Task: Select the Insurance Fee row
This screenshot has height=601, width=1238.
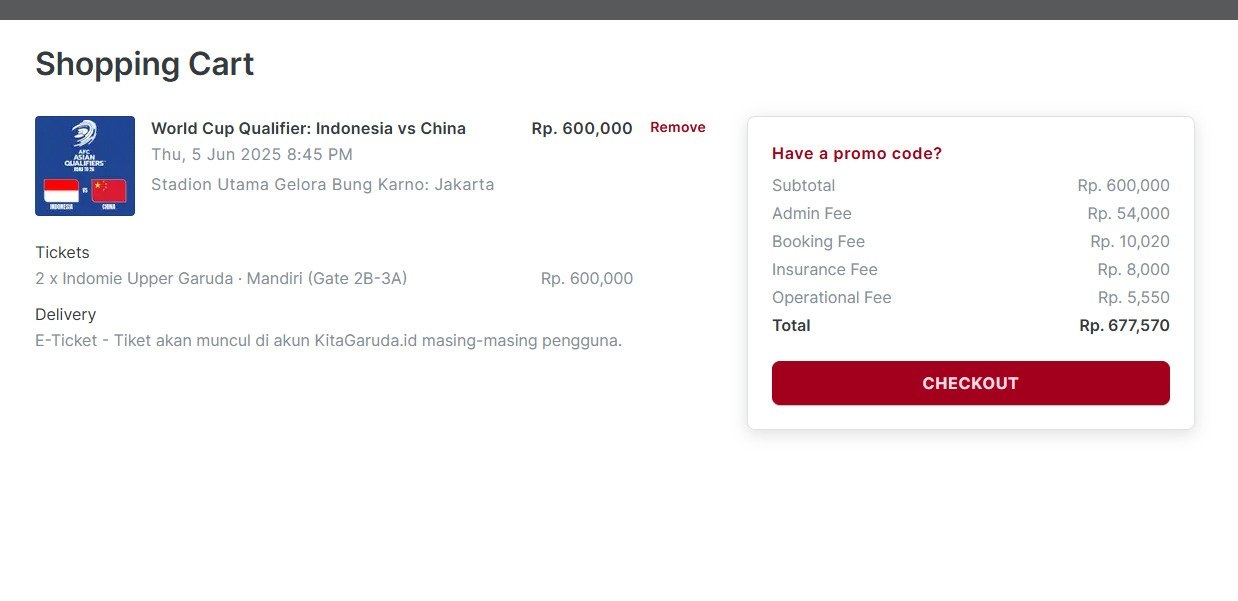Action: (x=825, y=269)
